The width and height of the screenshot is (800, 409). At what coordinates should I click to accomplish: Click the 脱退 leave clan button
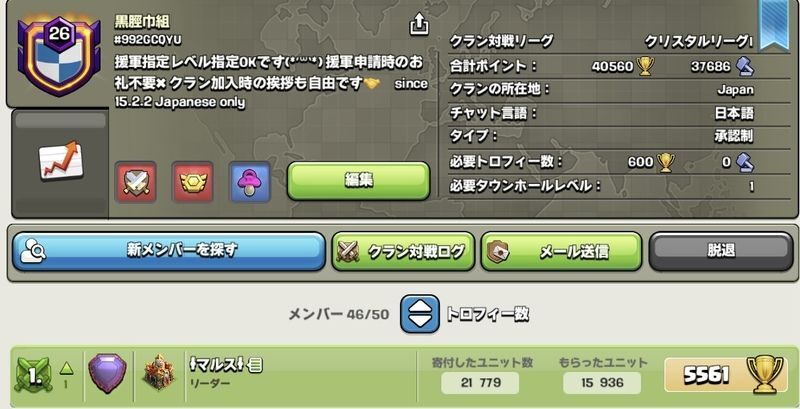point(721,251)
